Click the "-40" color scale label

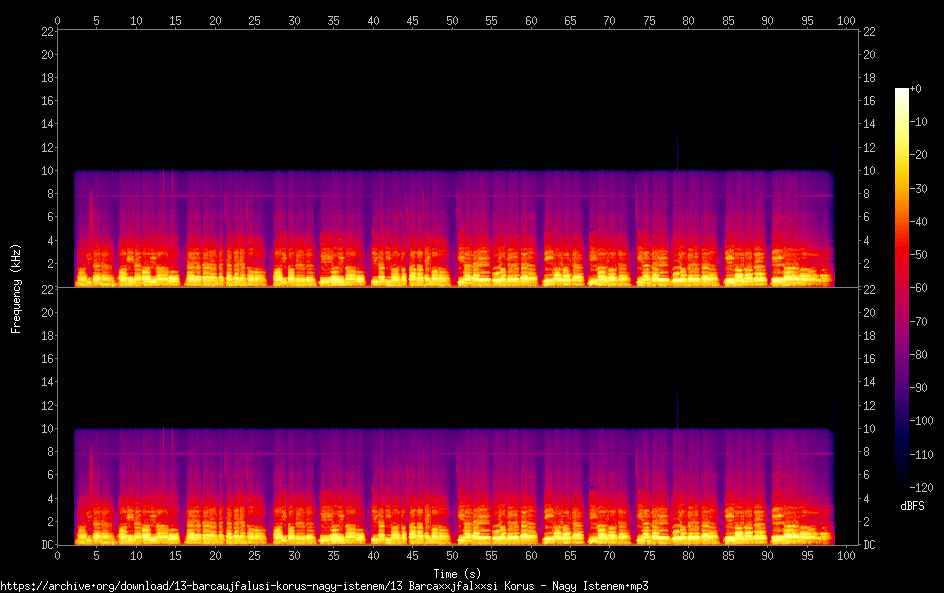[919, 222]
